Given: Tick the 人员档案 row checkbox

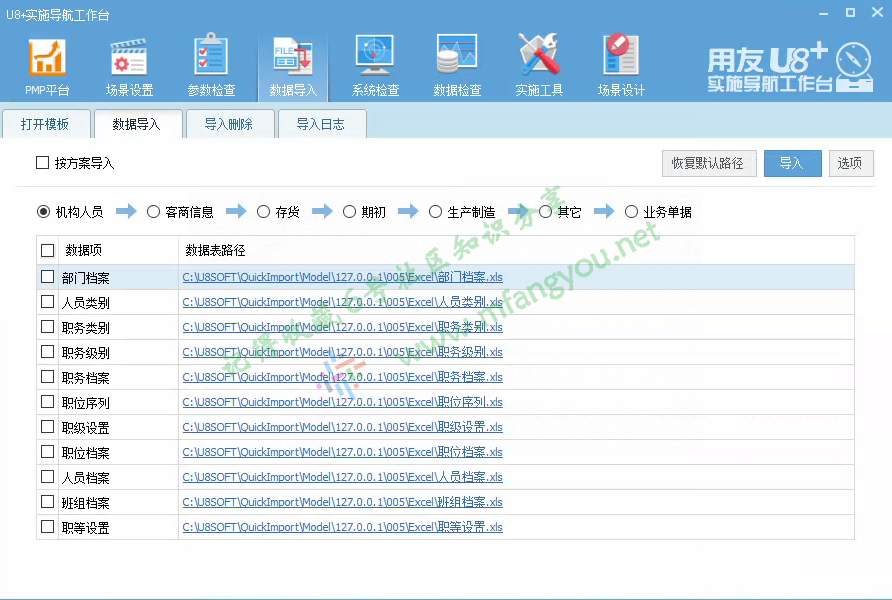Looking at the screenshot, I should point(48,477).
